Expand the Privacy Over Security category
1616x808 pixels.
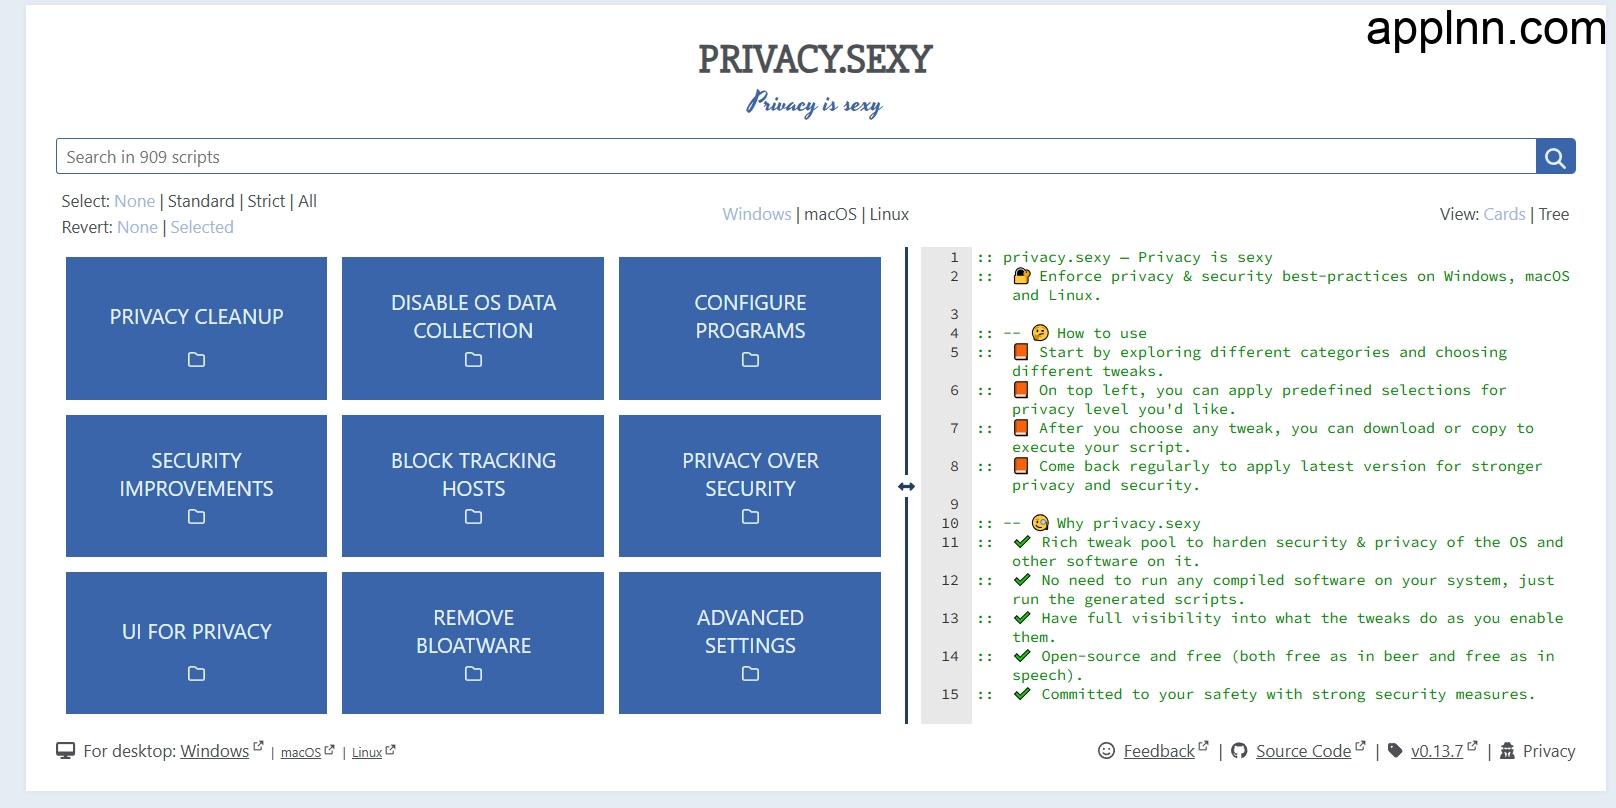[x=750, y=486]
